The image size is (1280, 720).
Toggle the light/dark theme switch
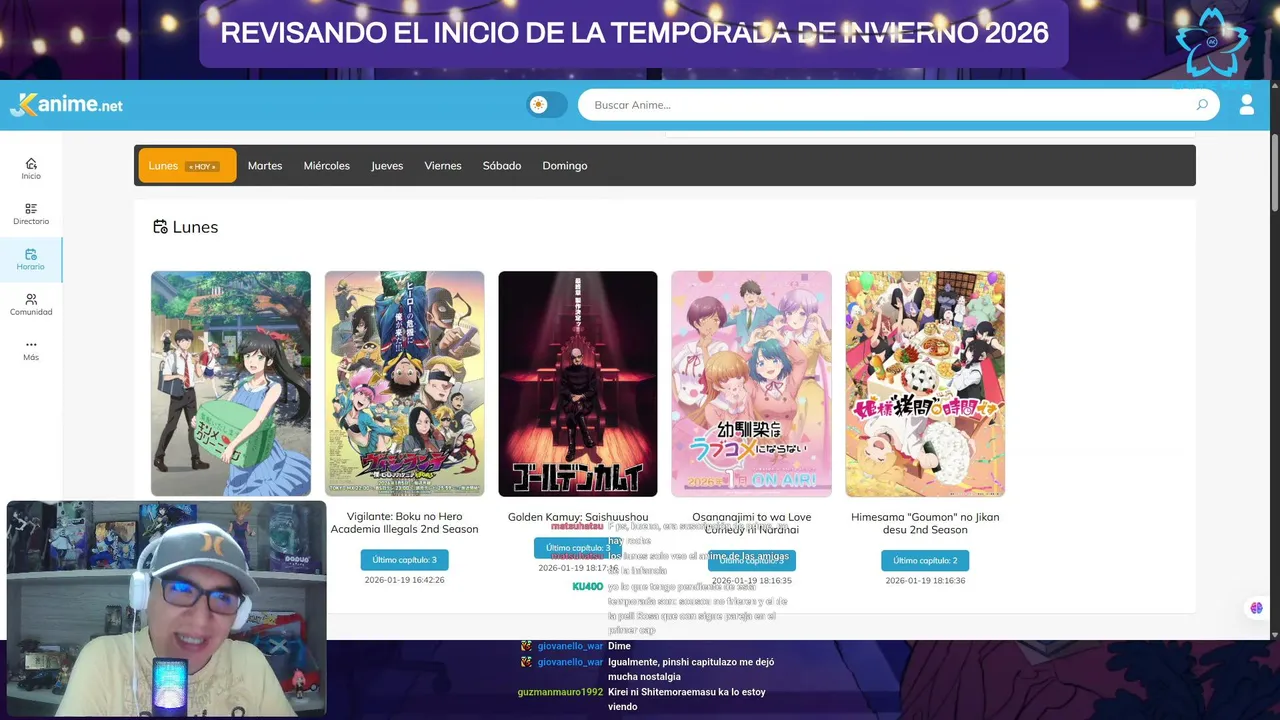[x=547, y=105]
